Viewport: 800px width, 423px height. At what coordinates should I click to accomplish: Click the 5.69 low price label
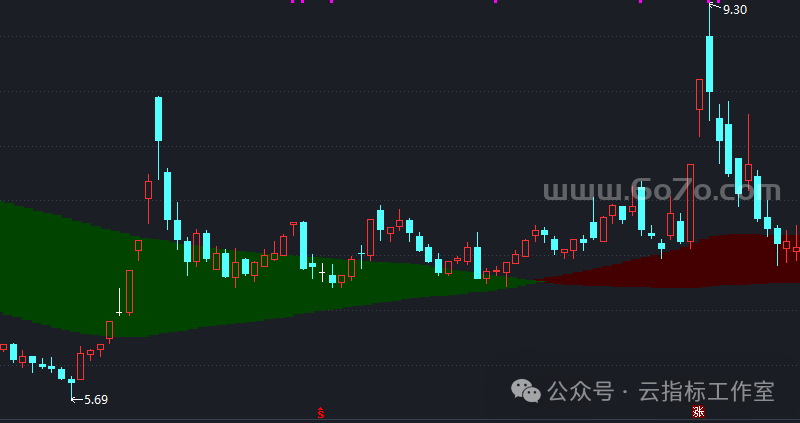point(96,399)
